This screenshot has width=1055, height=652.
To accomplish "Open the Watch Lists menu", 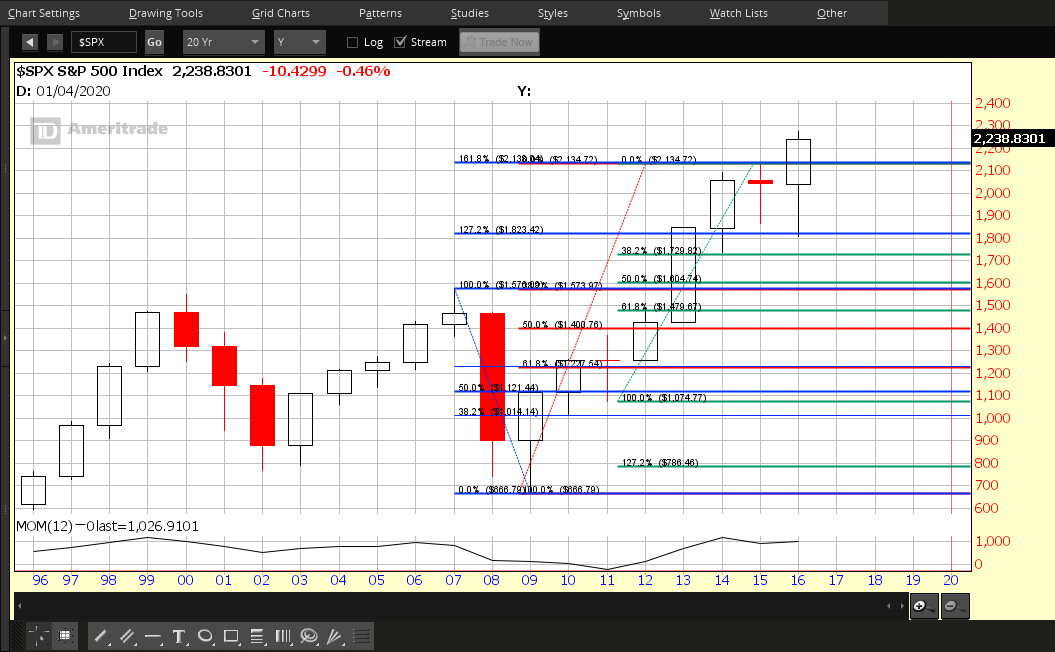I will tap(738, 13).
